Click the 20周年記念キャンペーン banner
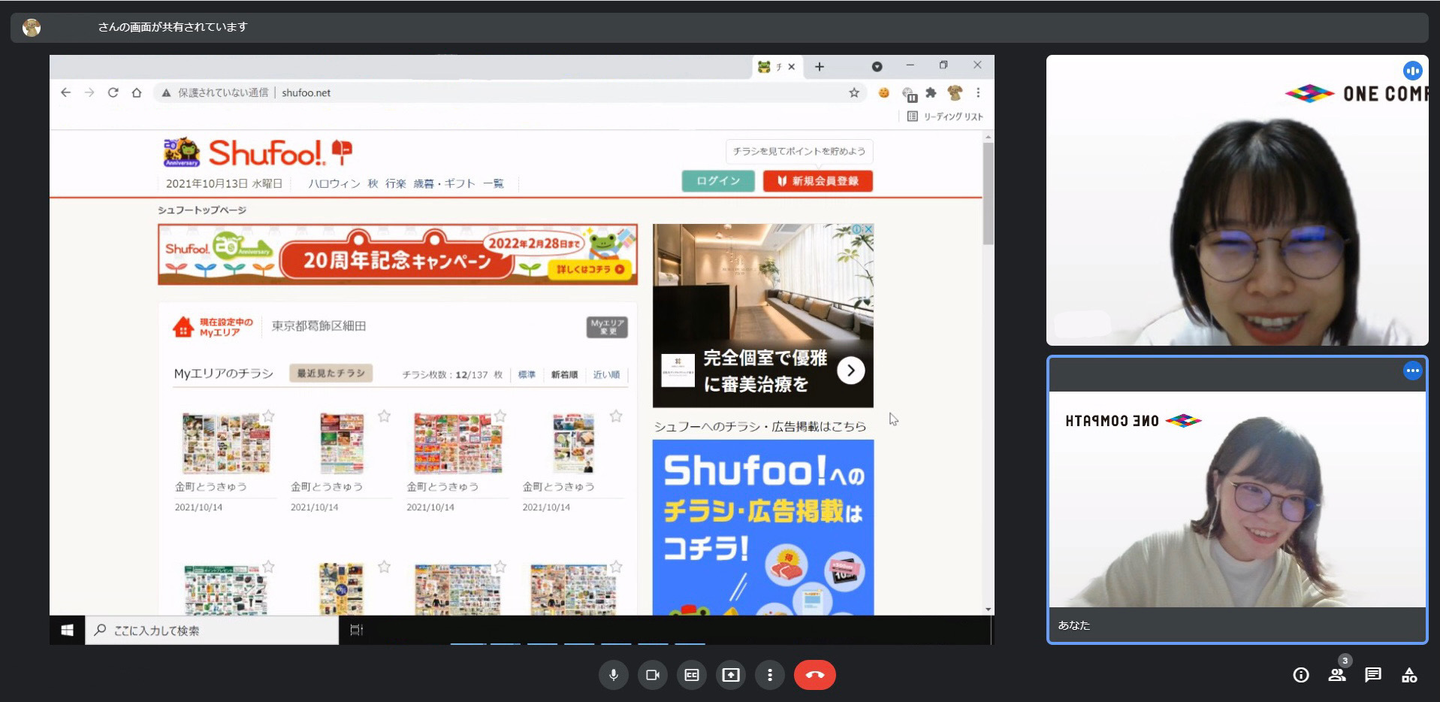The width and height of the screenshot is (1440, 702). [x=397, y=254]
